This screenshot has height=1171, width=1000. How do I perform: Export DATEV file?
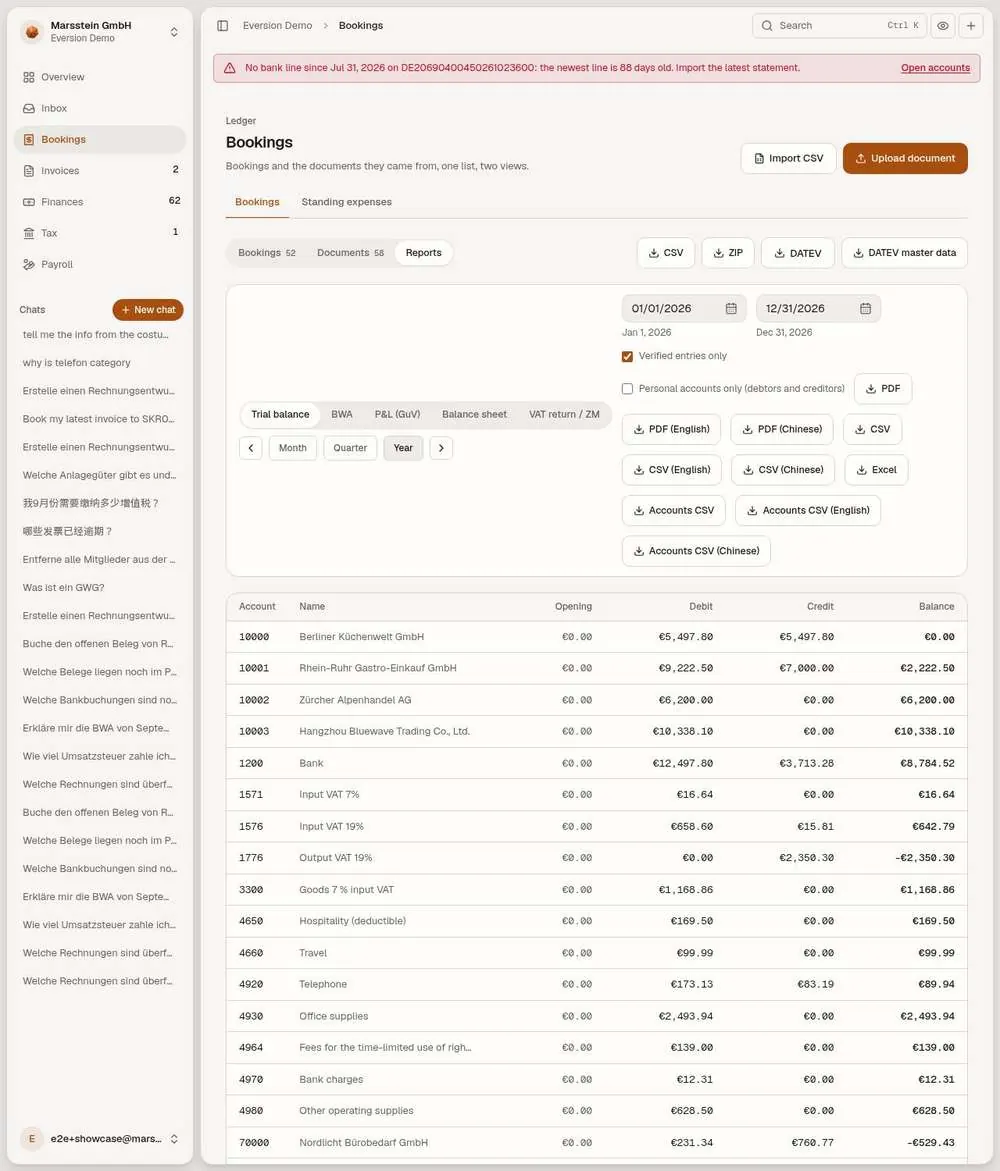(x=798, y=253)
